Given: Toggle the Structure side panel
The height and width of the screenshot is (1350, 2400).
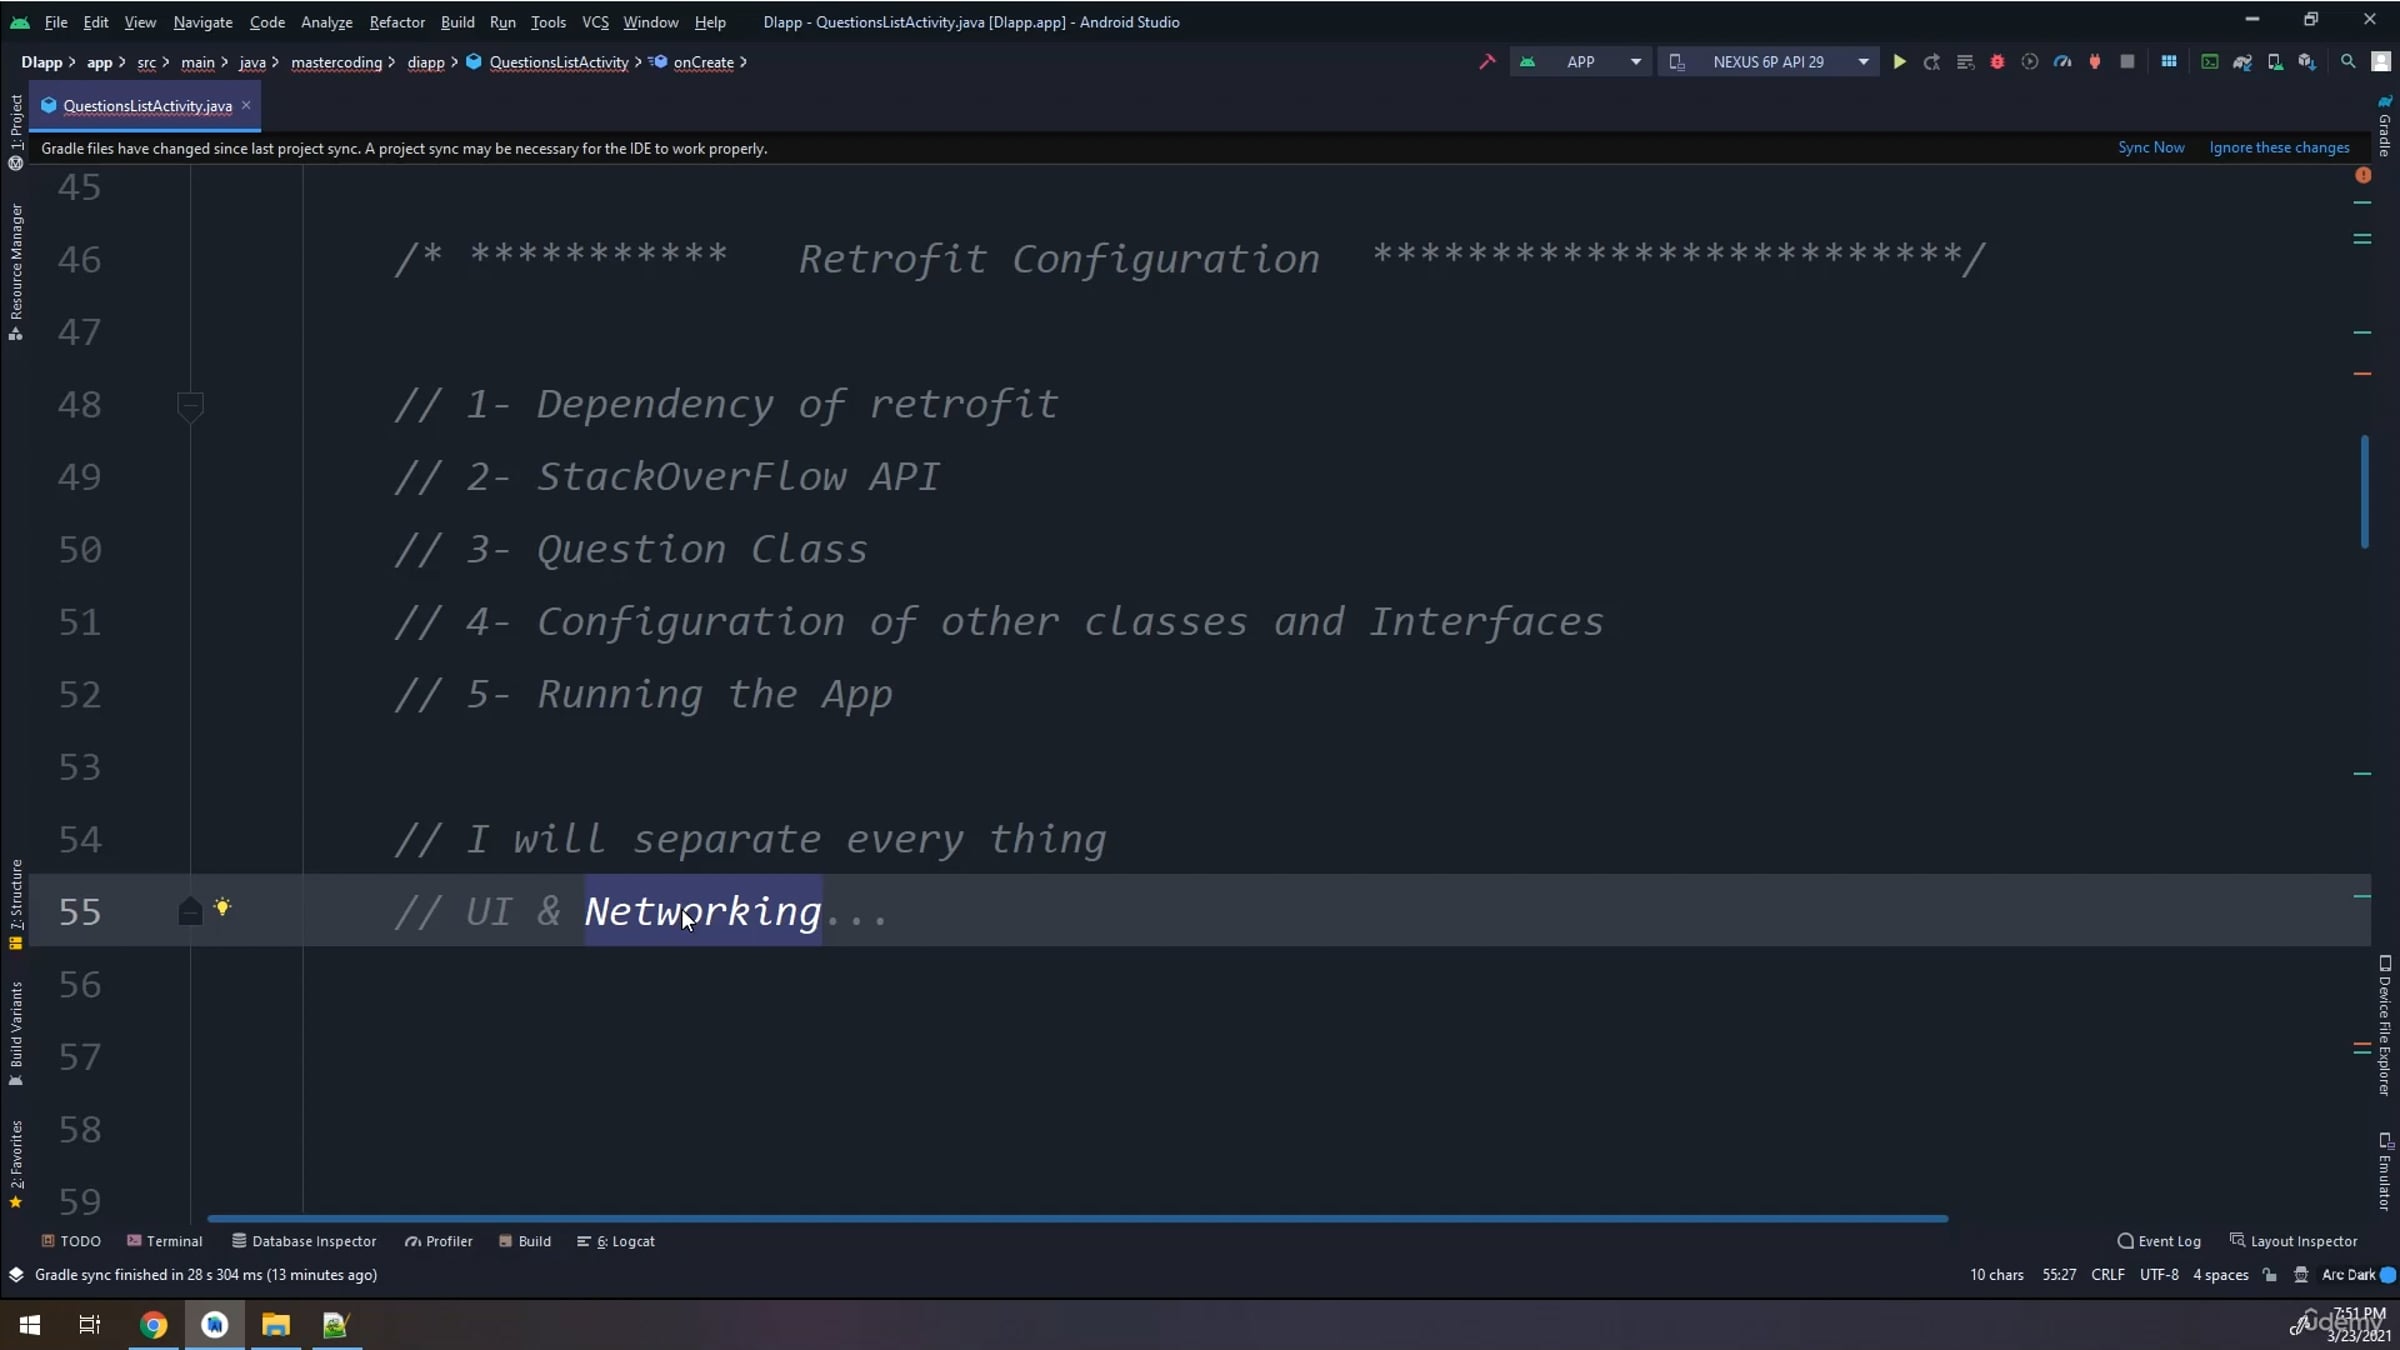Looking at the screenshot, I should (x=15, y=900).
